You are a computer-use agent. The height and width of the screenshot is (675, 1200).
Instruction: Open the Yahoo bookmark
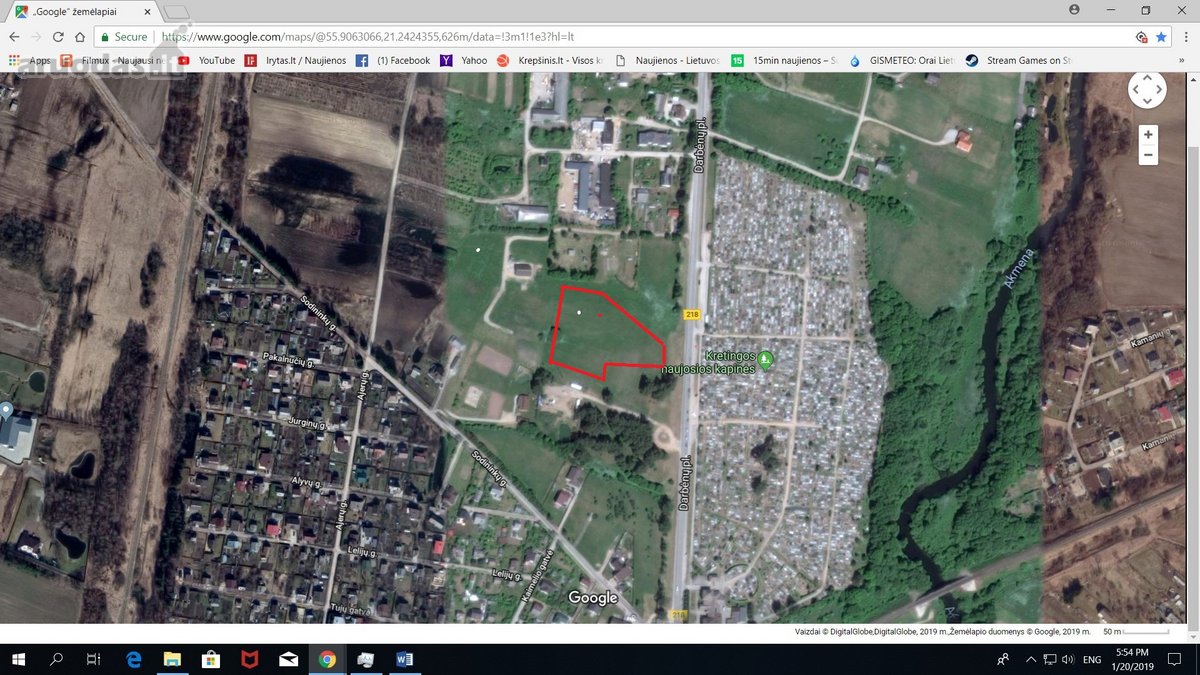click(464, 60)
